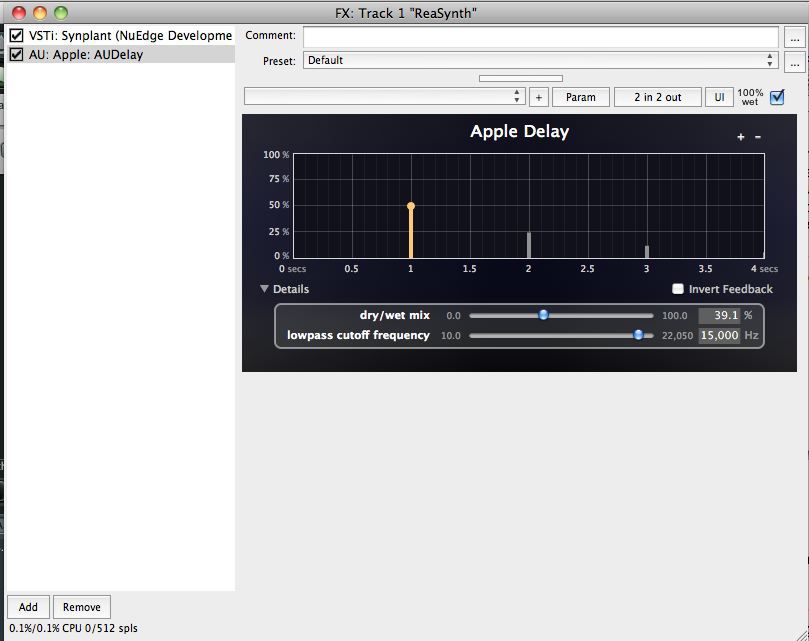This screenshot has height=641, width=809.
Task: Click the orange delay time handle at 1 sec
Action: click(x=411, y=206)
